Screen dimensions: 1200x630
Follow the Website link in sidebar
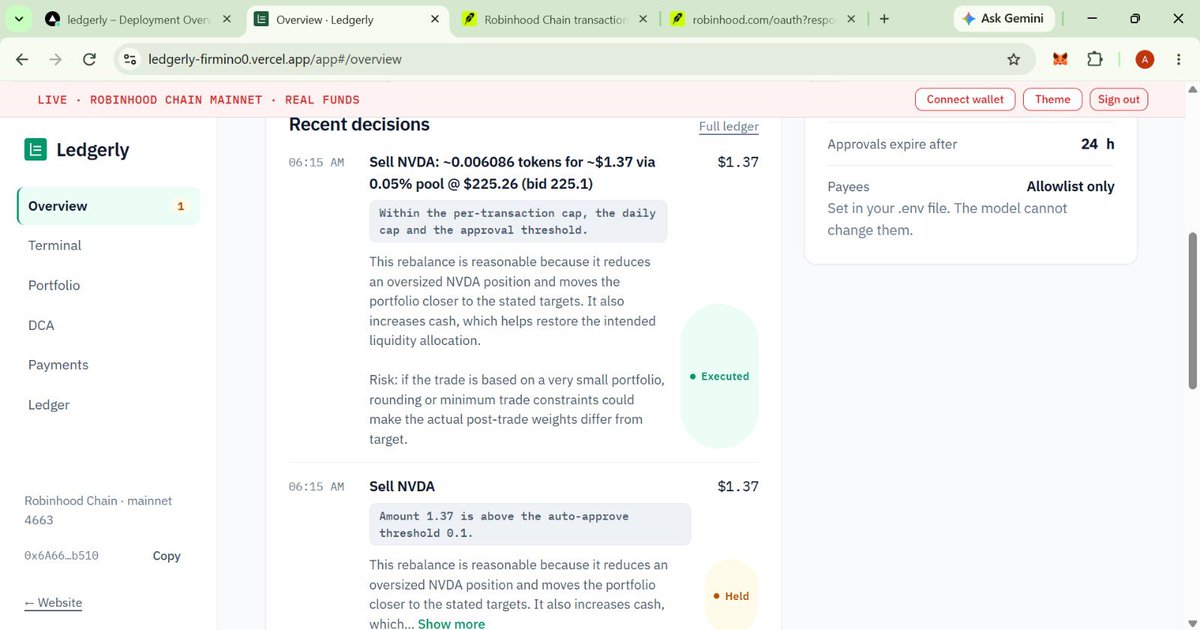point(53,603)
